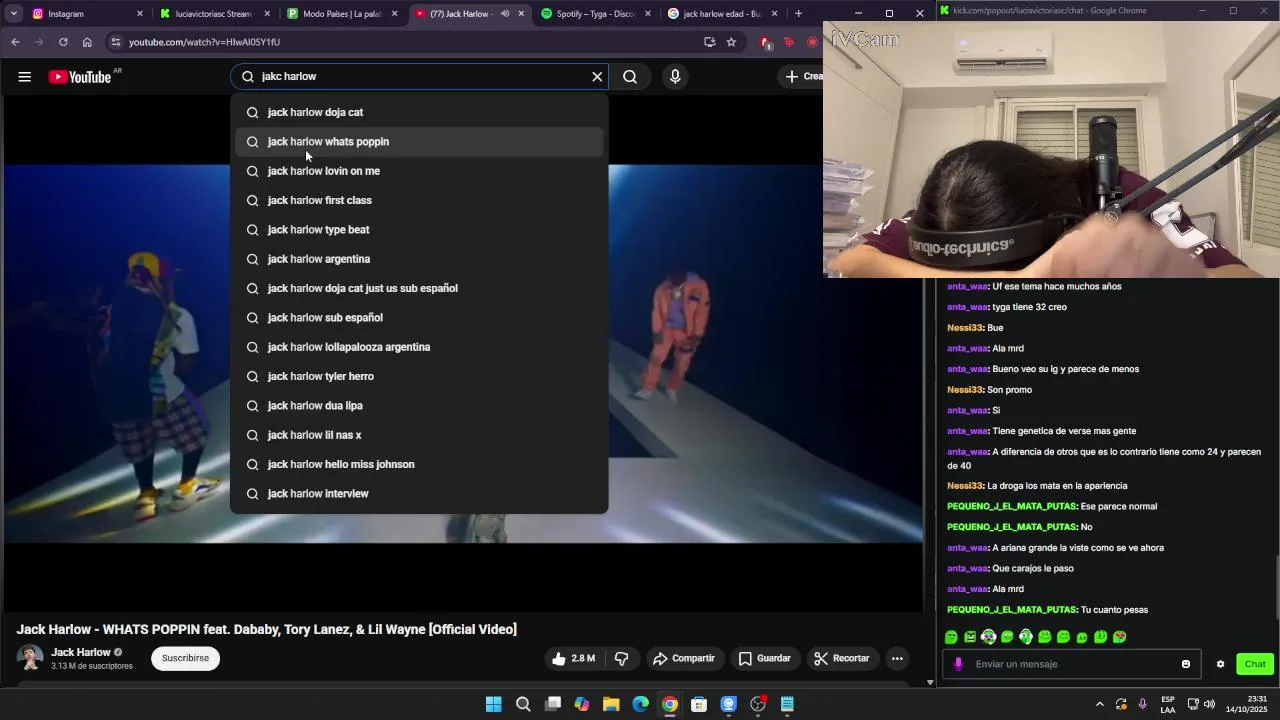This screenshot has height=720, width=1280.
Task: Clear the search box with the X
Action: 597,77
